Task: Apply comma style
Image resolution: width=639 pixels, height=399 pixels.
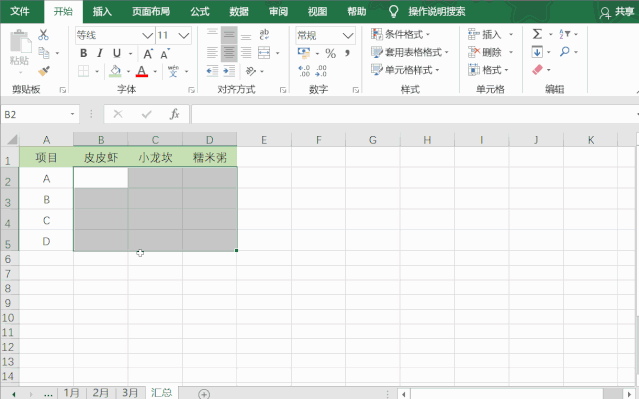Action: tap(347, 53)
